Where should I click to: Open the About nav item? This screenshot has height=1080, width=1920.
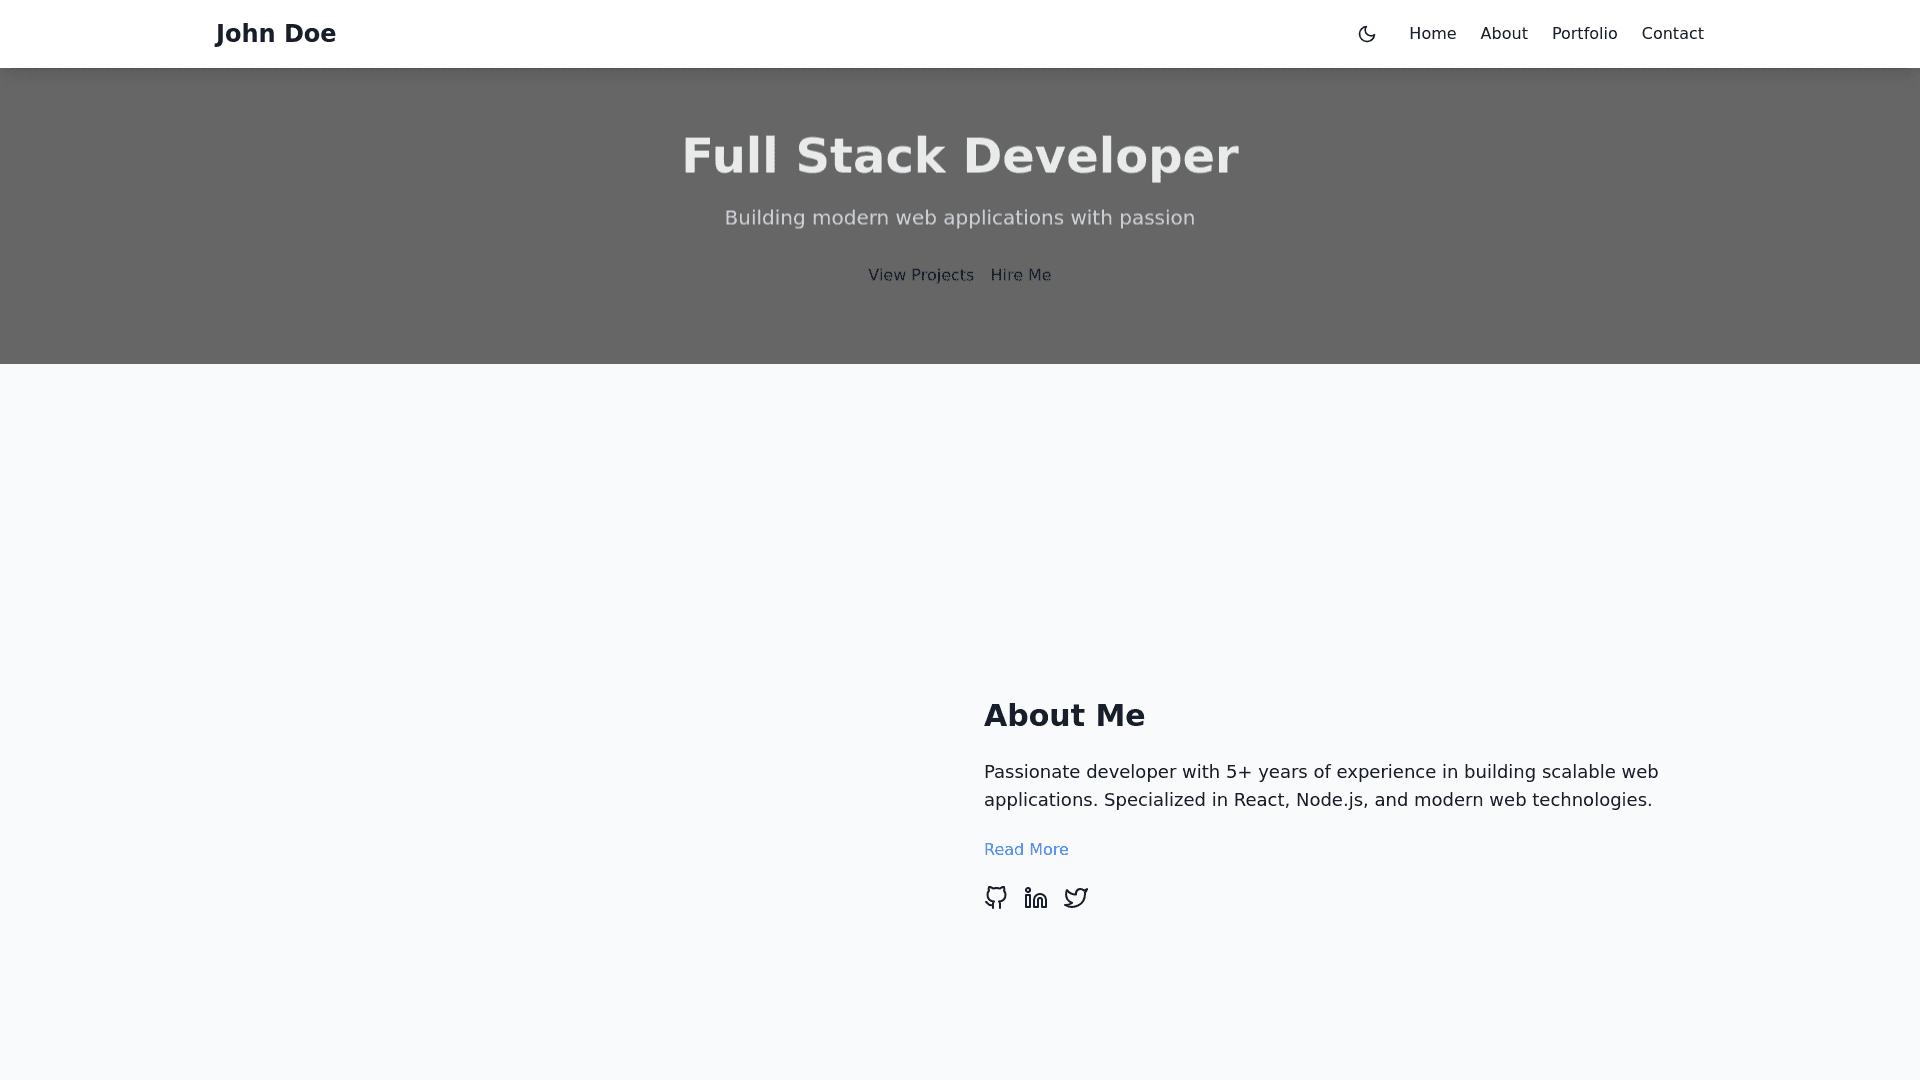pos(1503,34)
